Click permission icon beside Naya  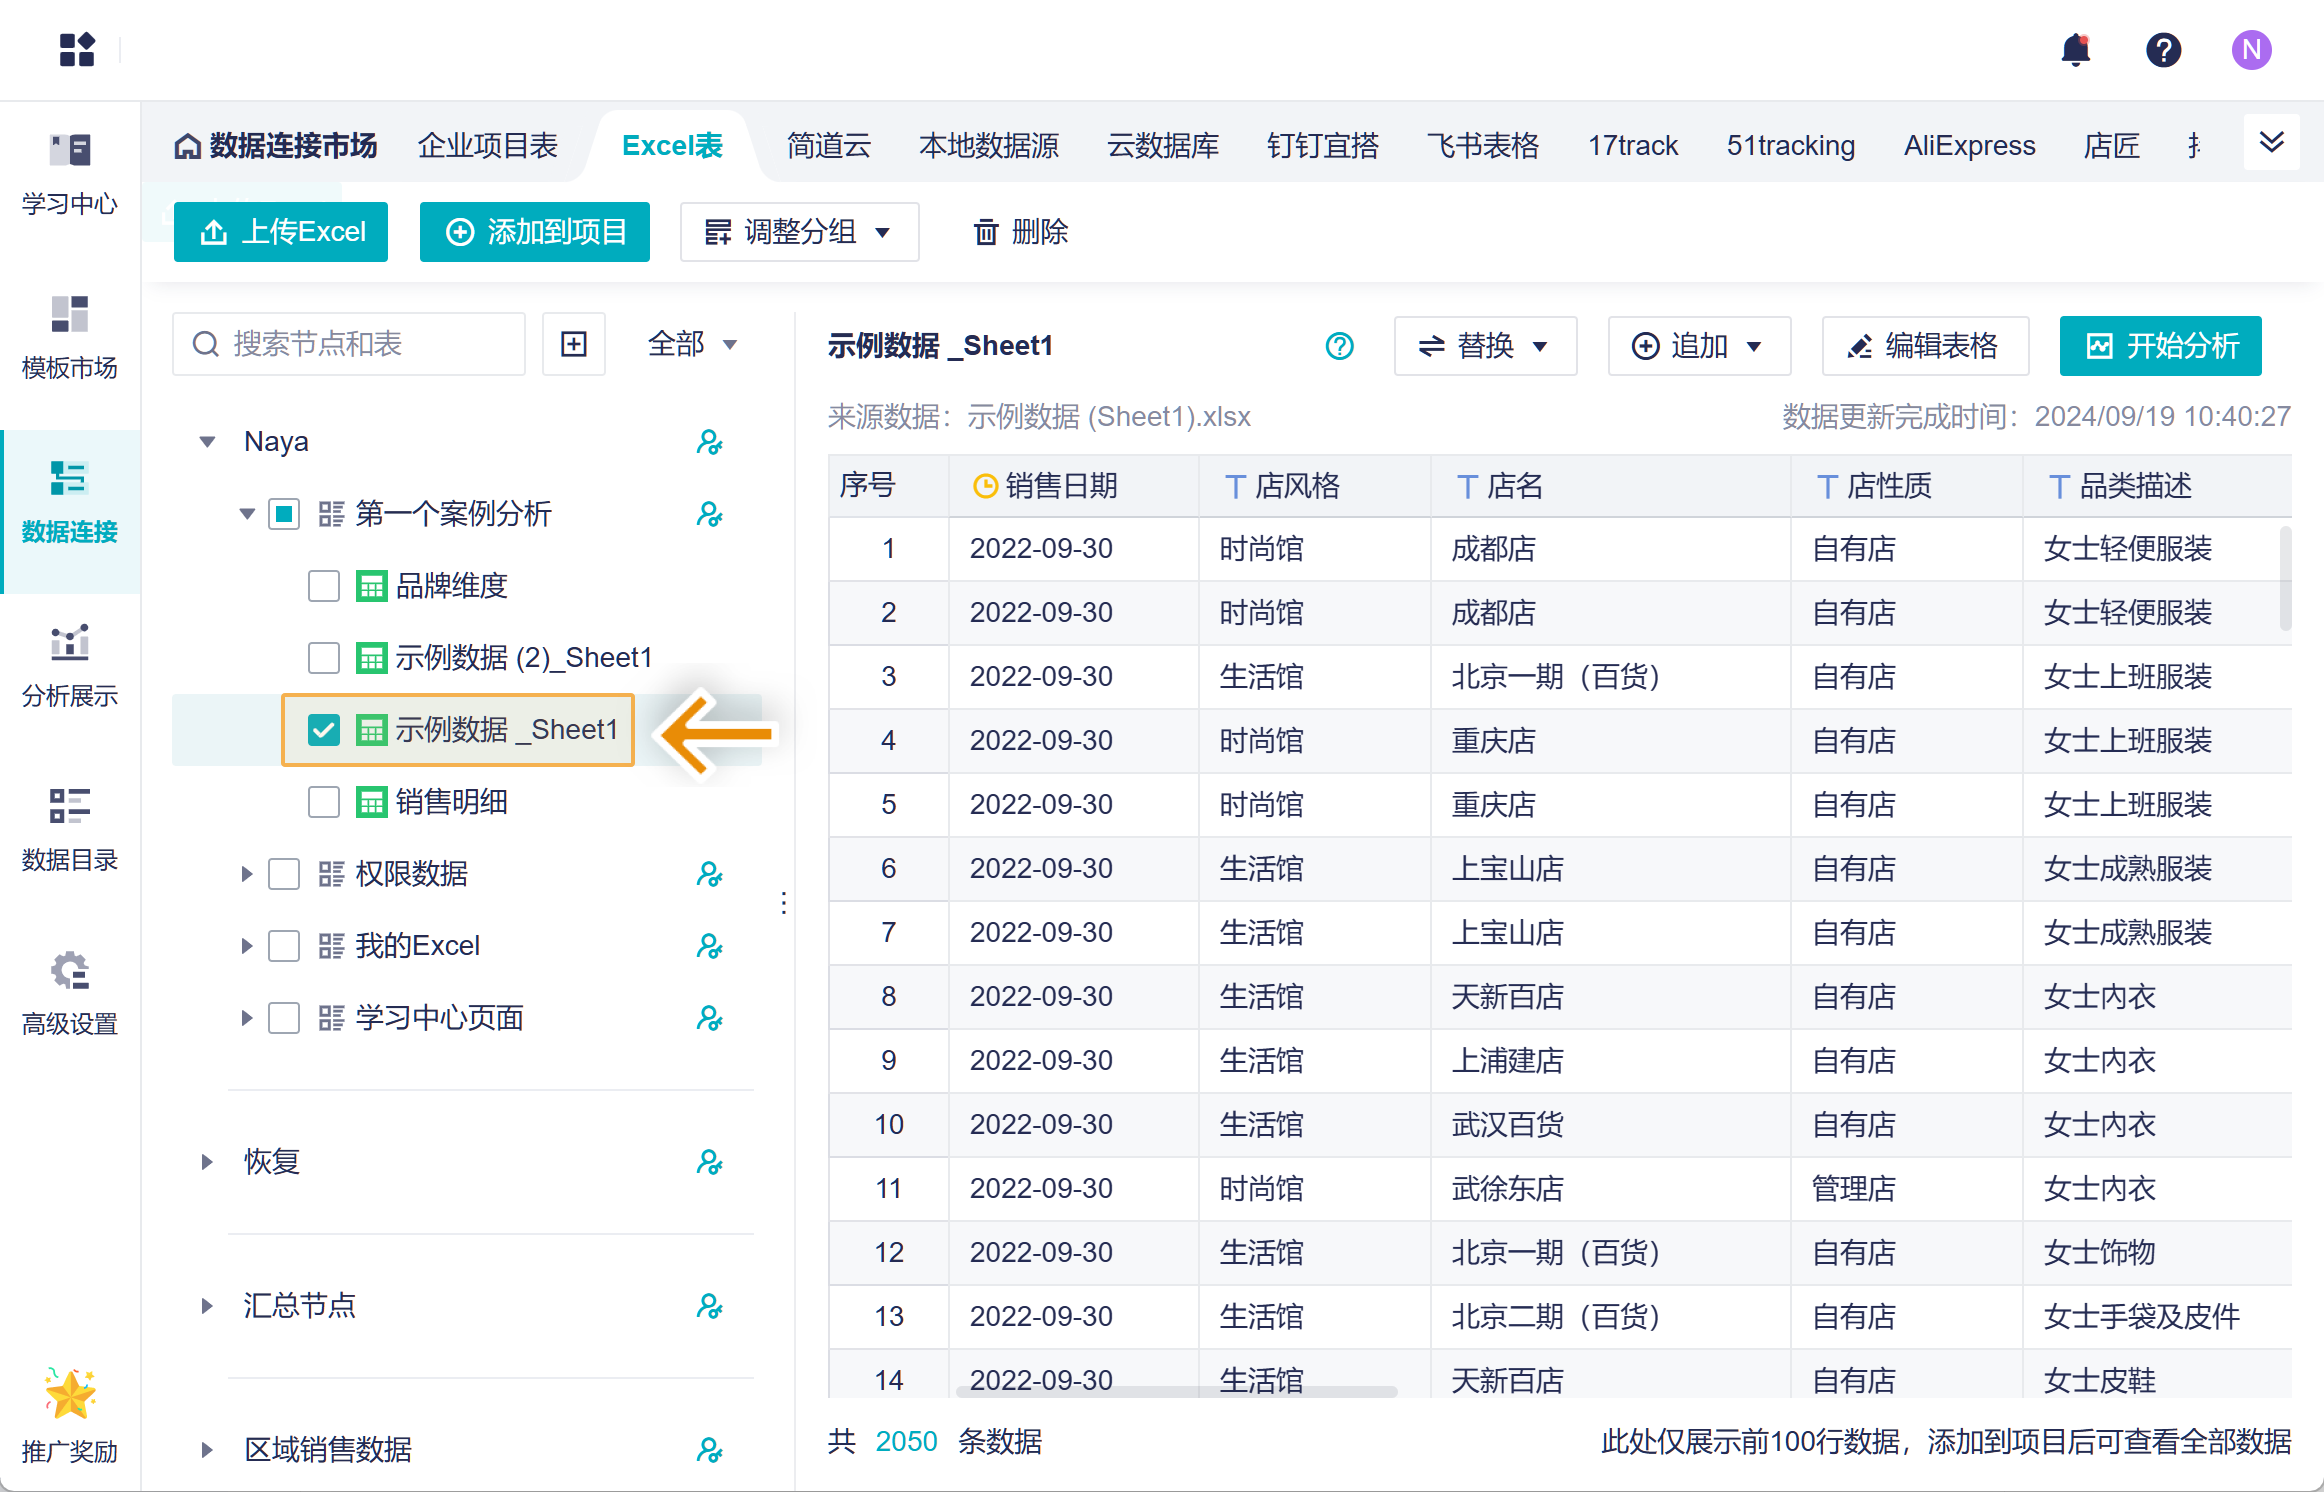tap(709, 442)
